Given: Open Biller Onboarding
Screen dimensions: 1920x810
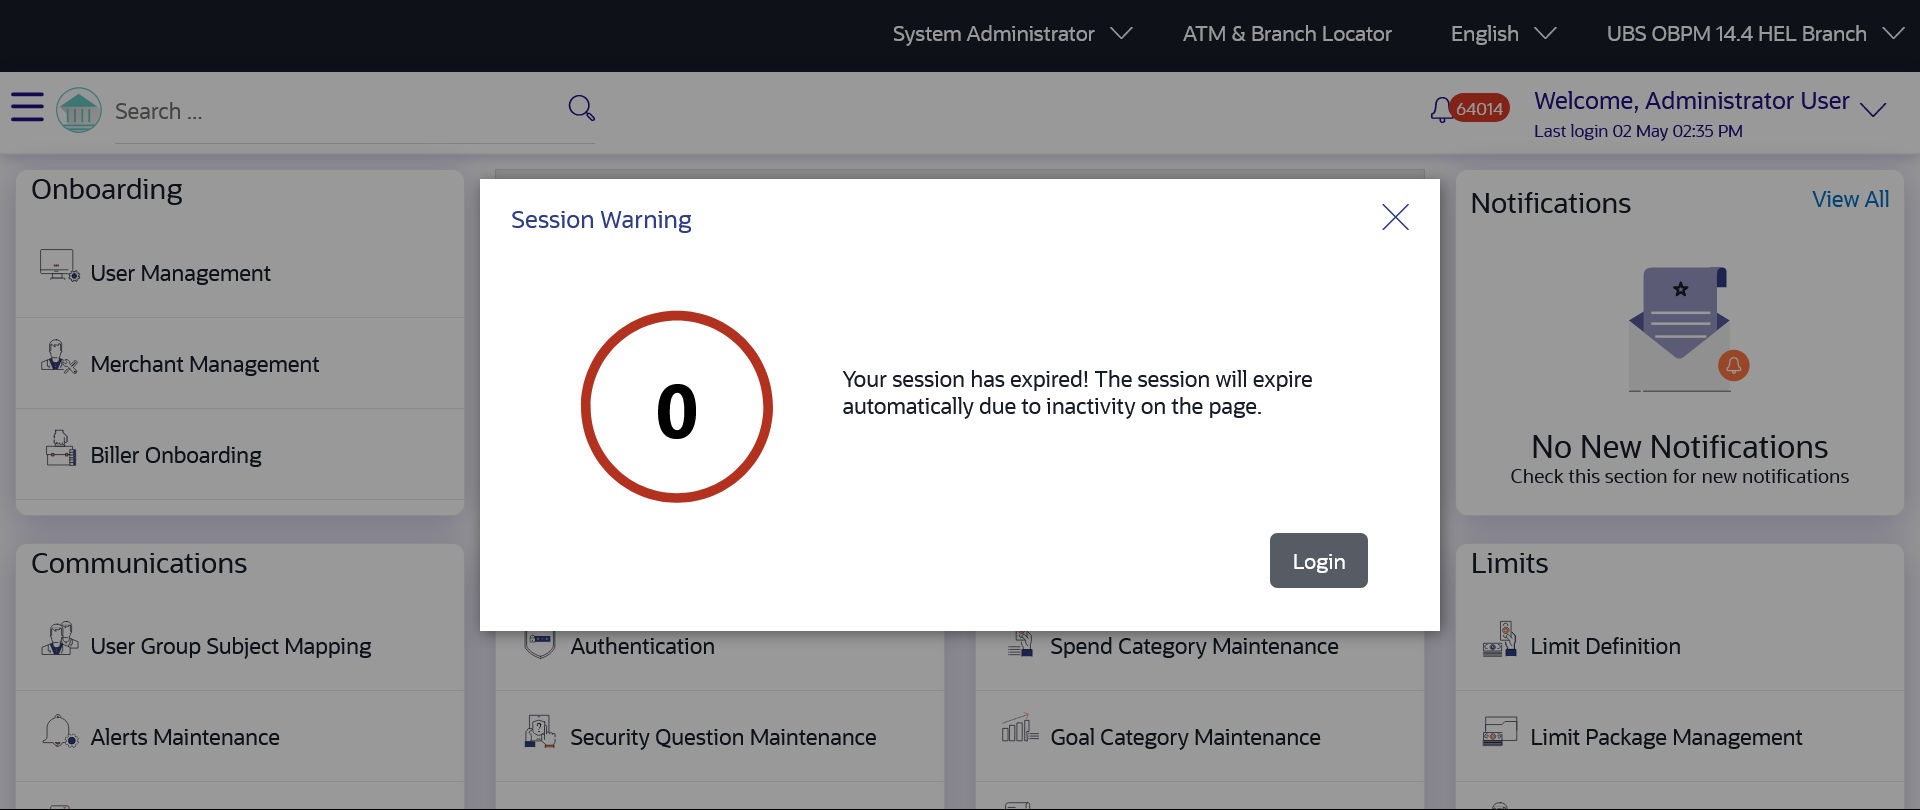Looking at the screenshot, I should (176, 455).
